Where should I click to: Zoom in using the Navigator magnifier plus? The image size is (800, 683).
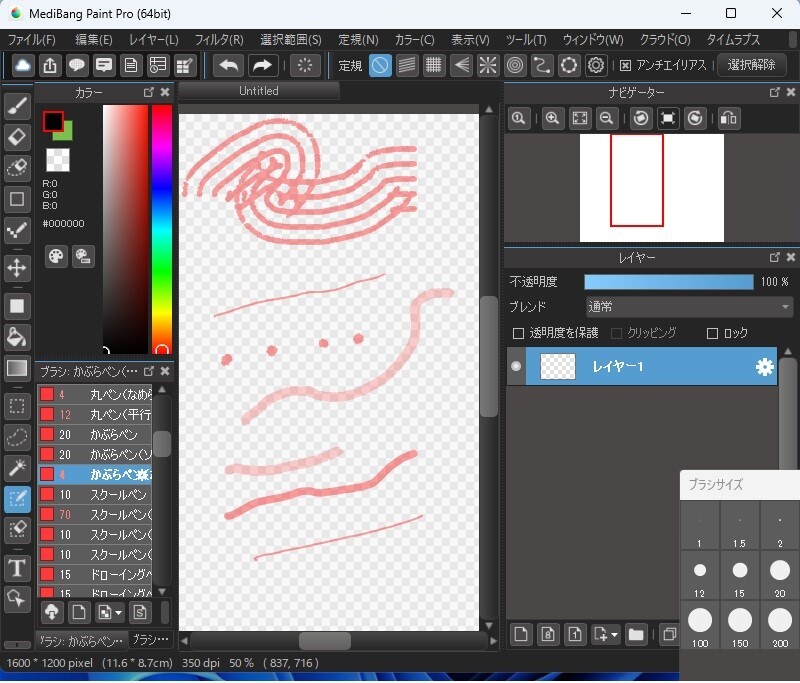[552, 119]
